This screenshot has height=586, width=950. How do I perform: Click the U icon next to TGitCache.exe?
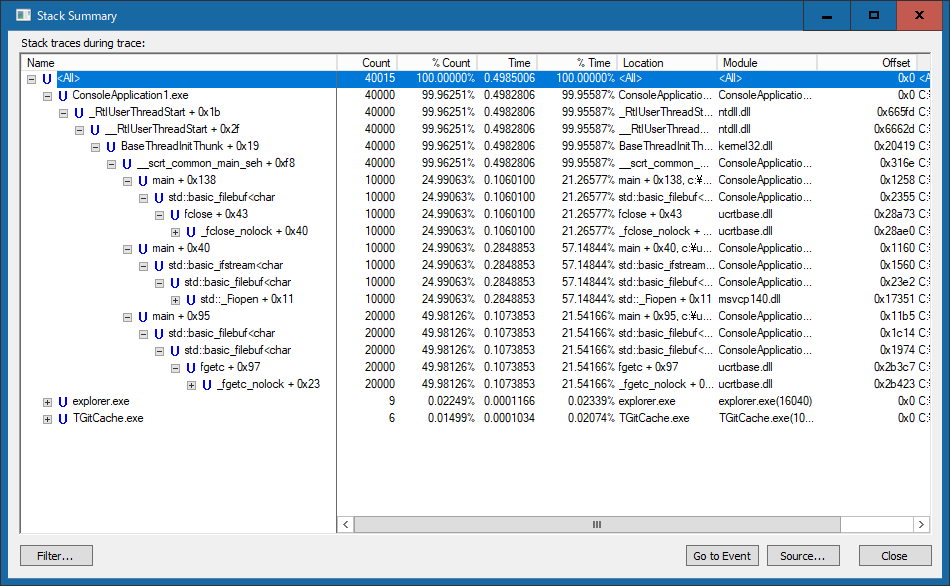point(63,418)
